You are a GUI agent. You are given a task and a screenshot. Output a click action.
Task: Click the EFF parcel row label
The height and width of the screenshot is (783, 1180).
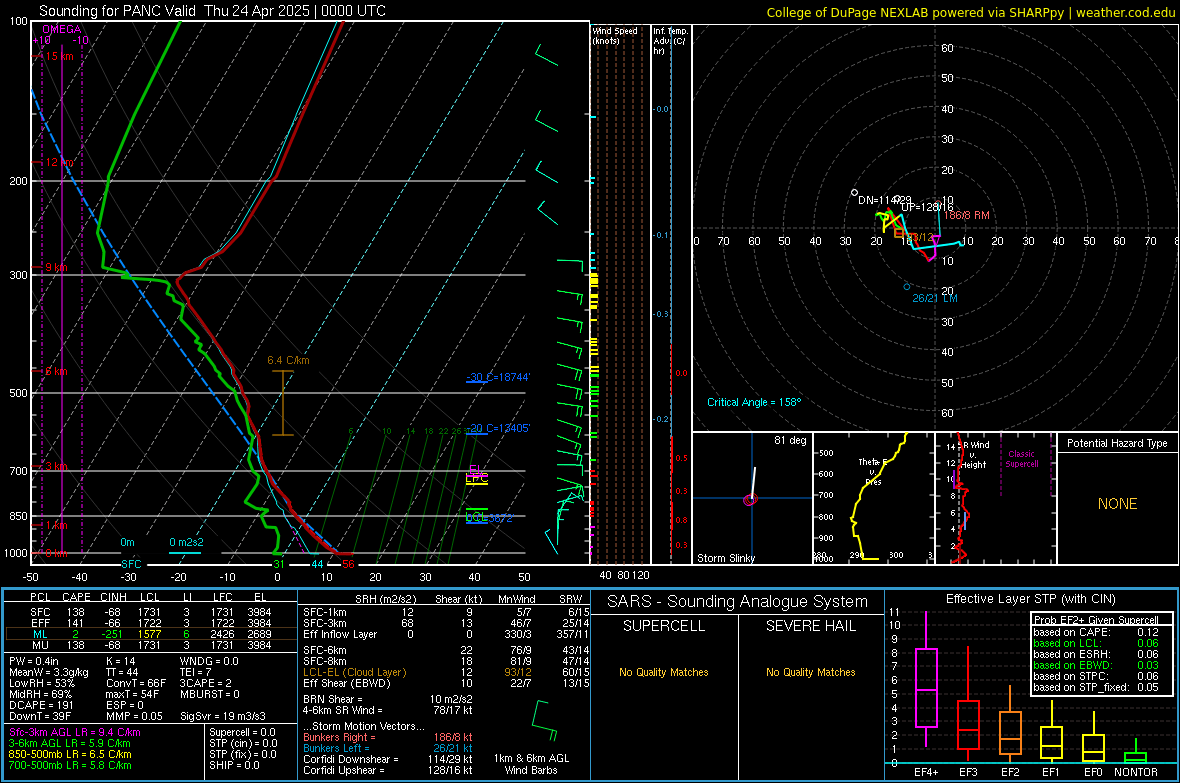[40, 623]
